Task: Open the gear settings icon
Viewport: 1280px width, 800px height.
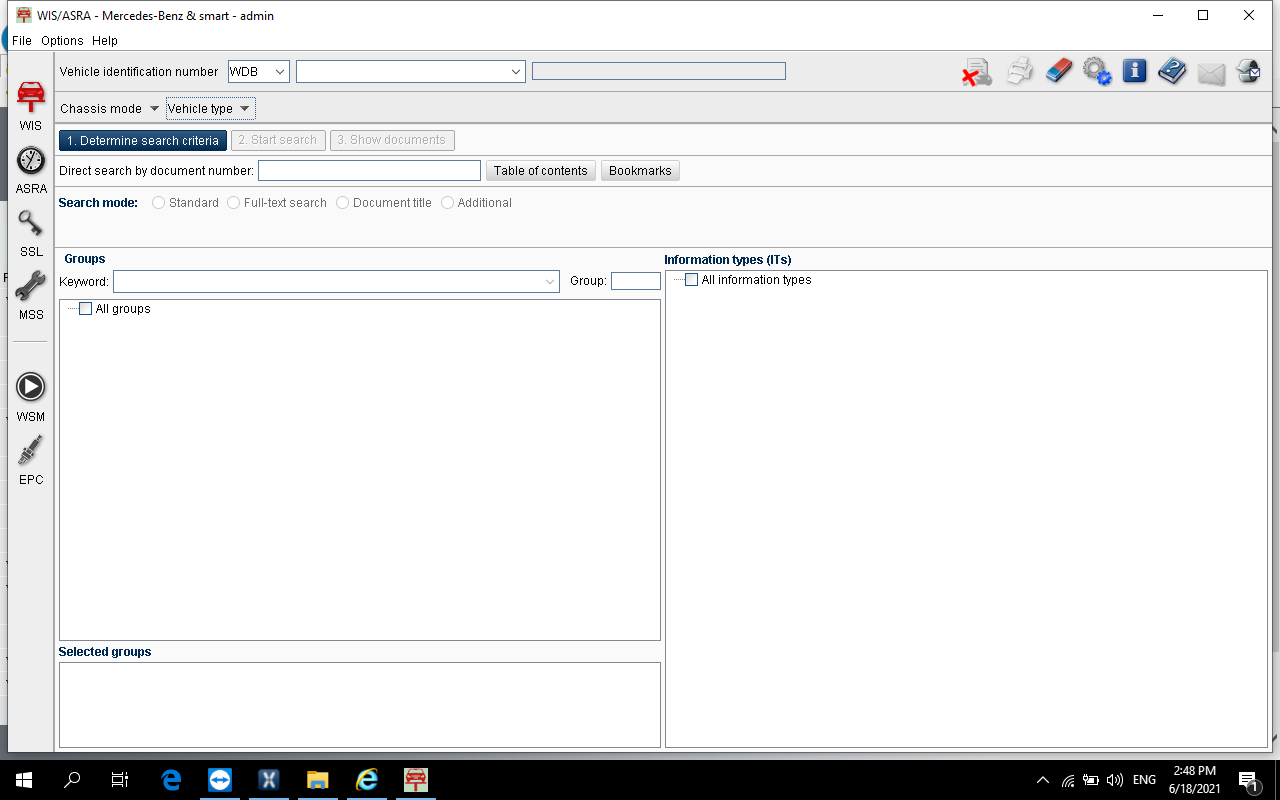Action: [x=1097, y=72]
